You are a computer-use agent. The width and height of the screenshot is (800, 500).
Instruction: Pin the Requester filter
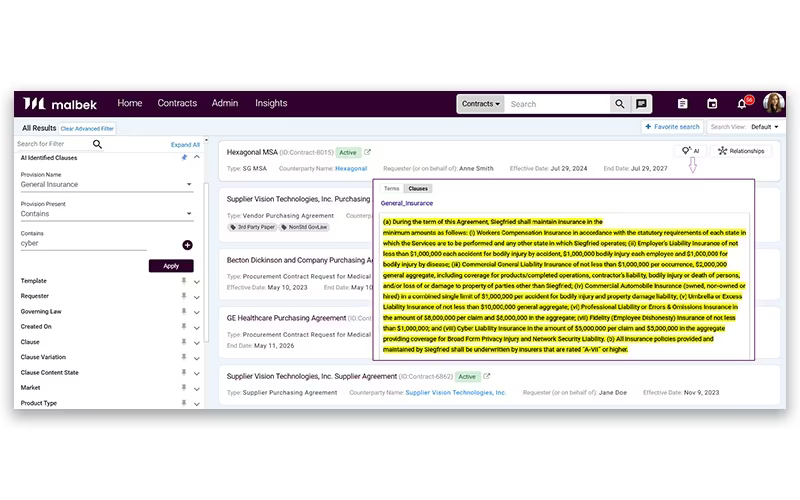click(x=184, y=296)
